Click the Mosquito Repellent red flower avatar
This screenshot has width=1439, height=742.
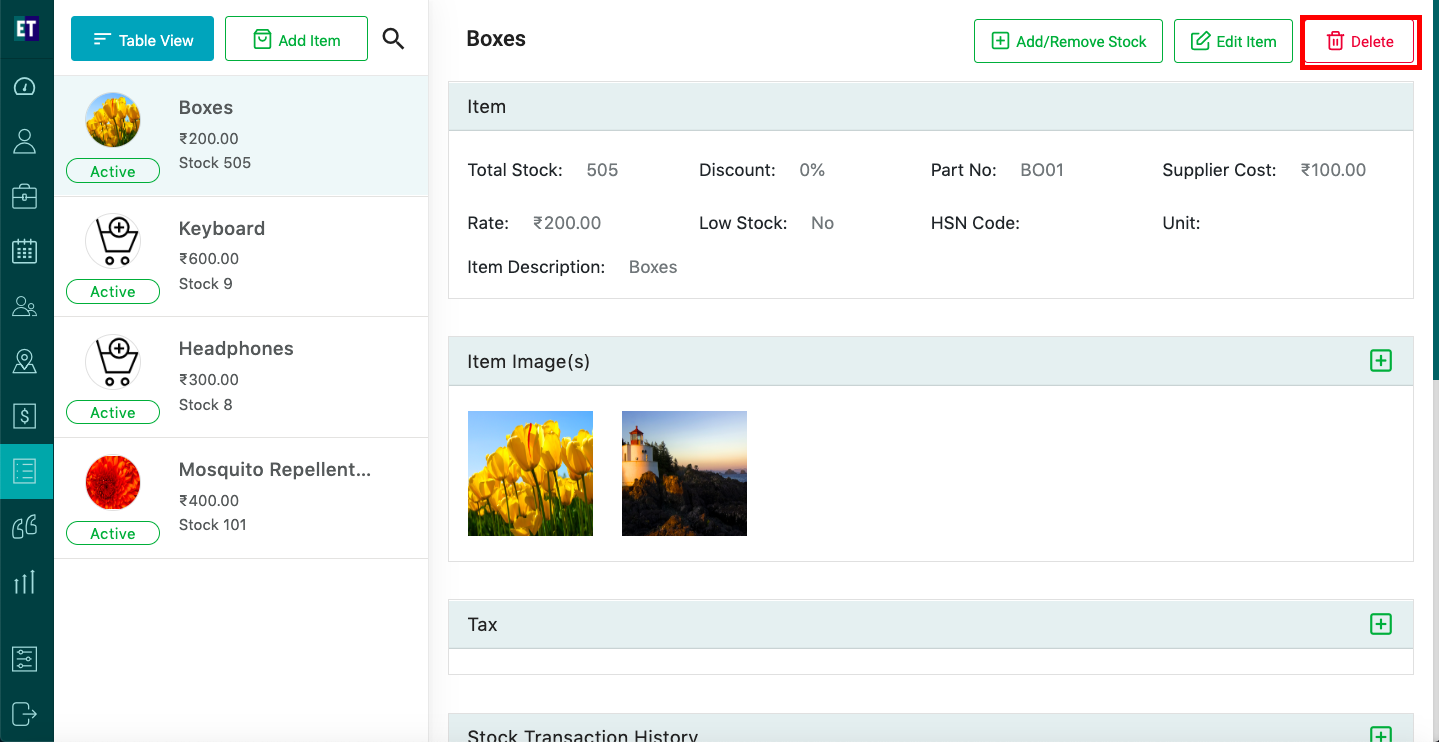(x=113, y=482)
